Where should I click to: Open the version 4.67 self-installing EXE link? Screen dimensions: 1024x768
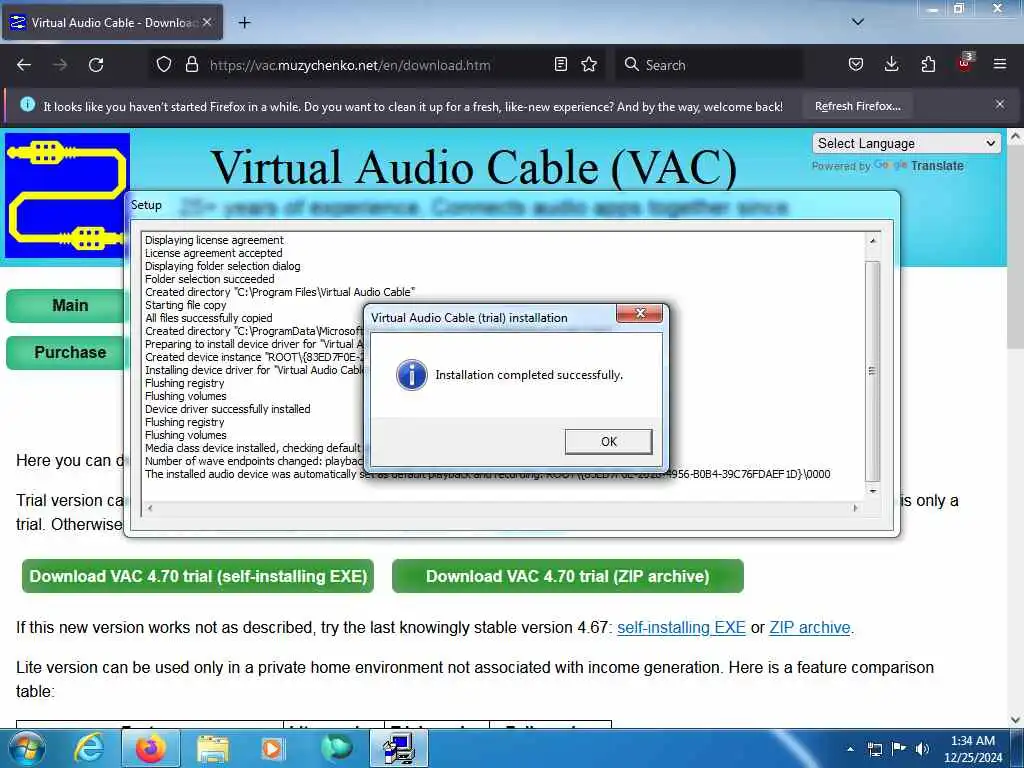point(681,628)
